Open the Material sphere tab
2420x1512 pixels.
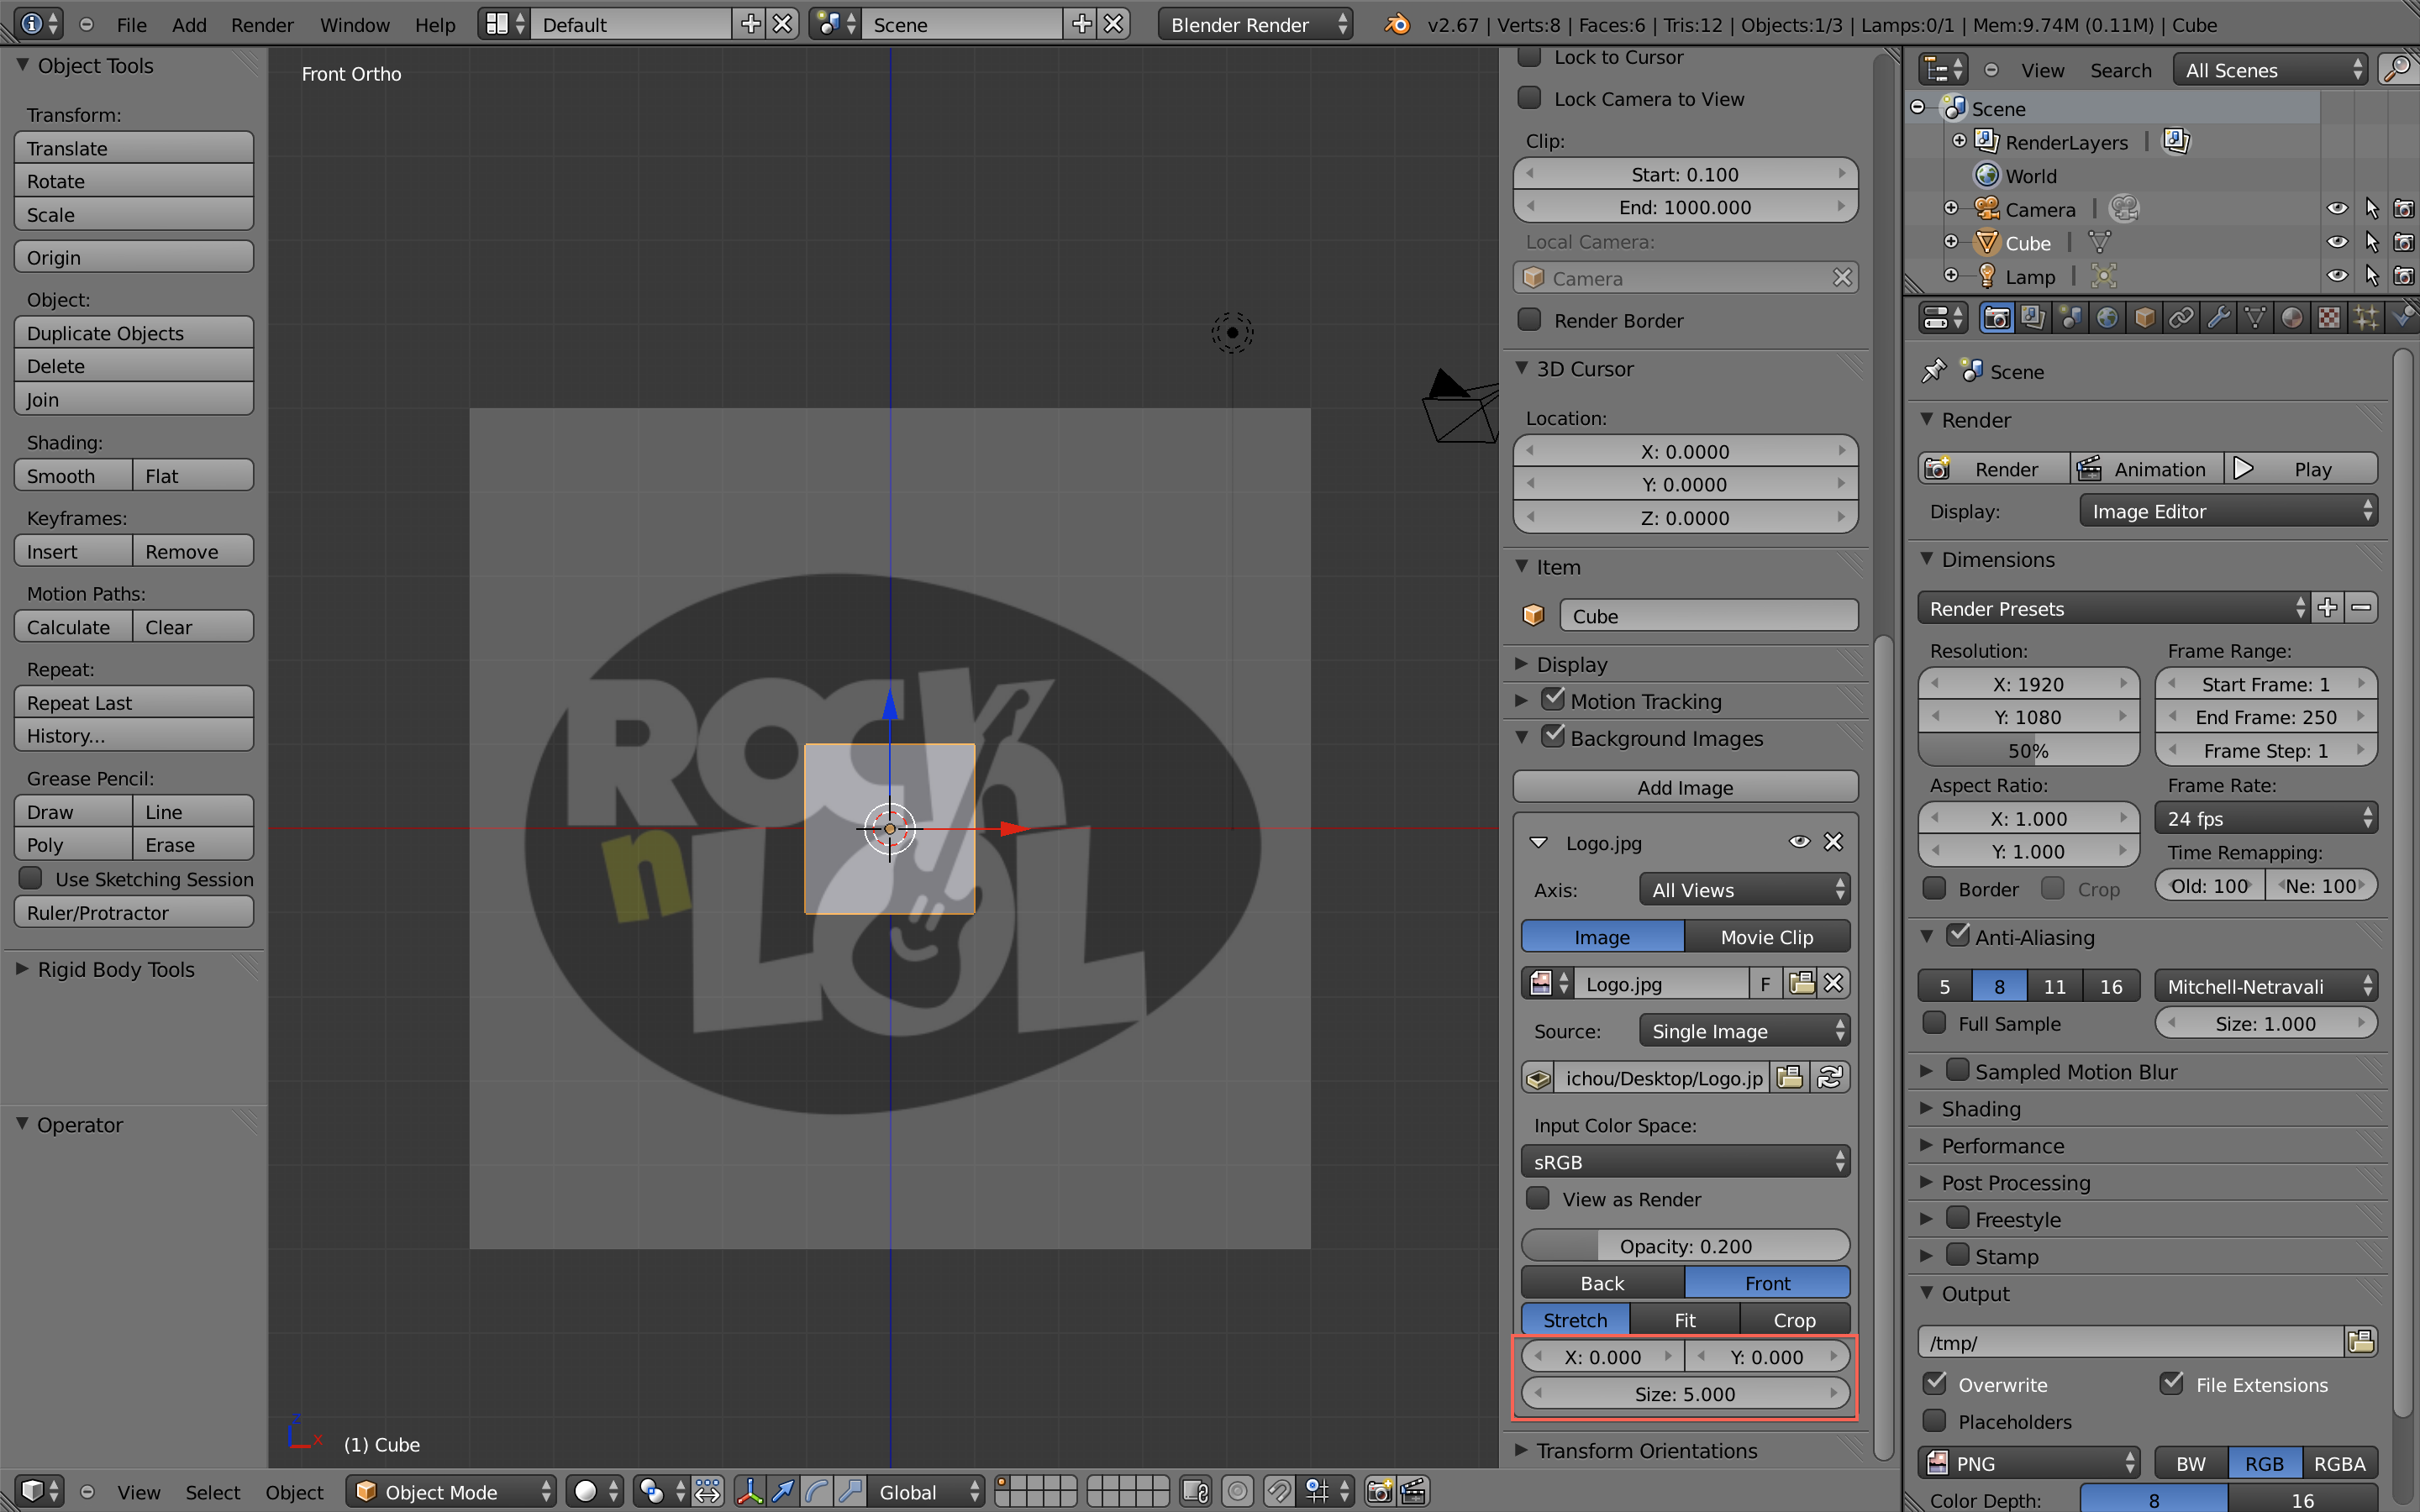pos(2292,318)
